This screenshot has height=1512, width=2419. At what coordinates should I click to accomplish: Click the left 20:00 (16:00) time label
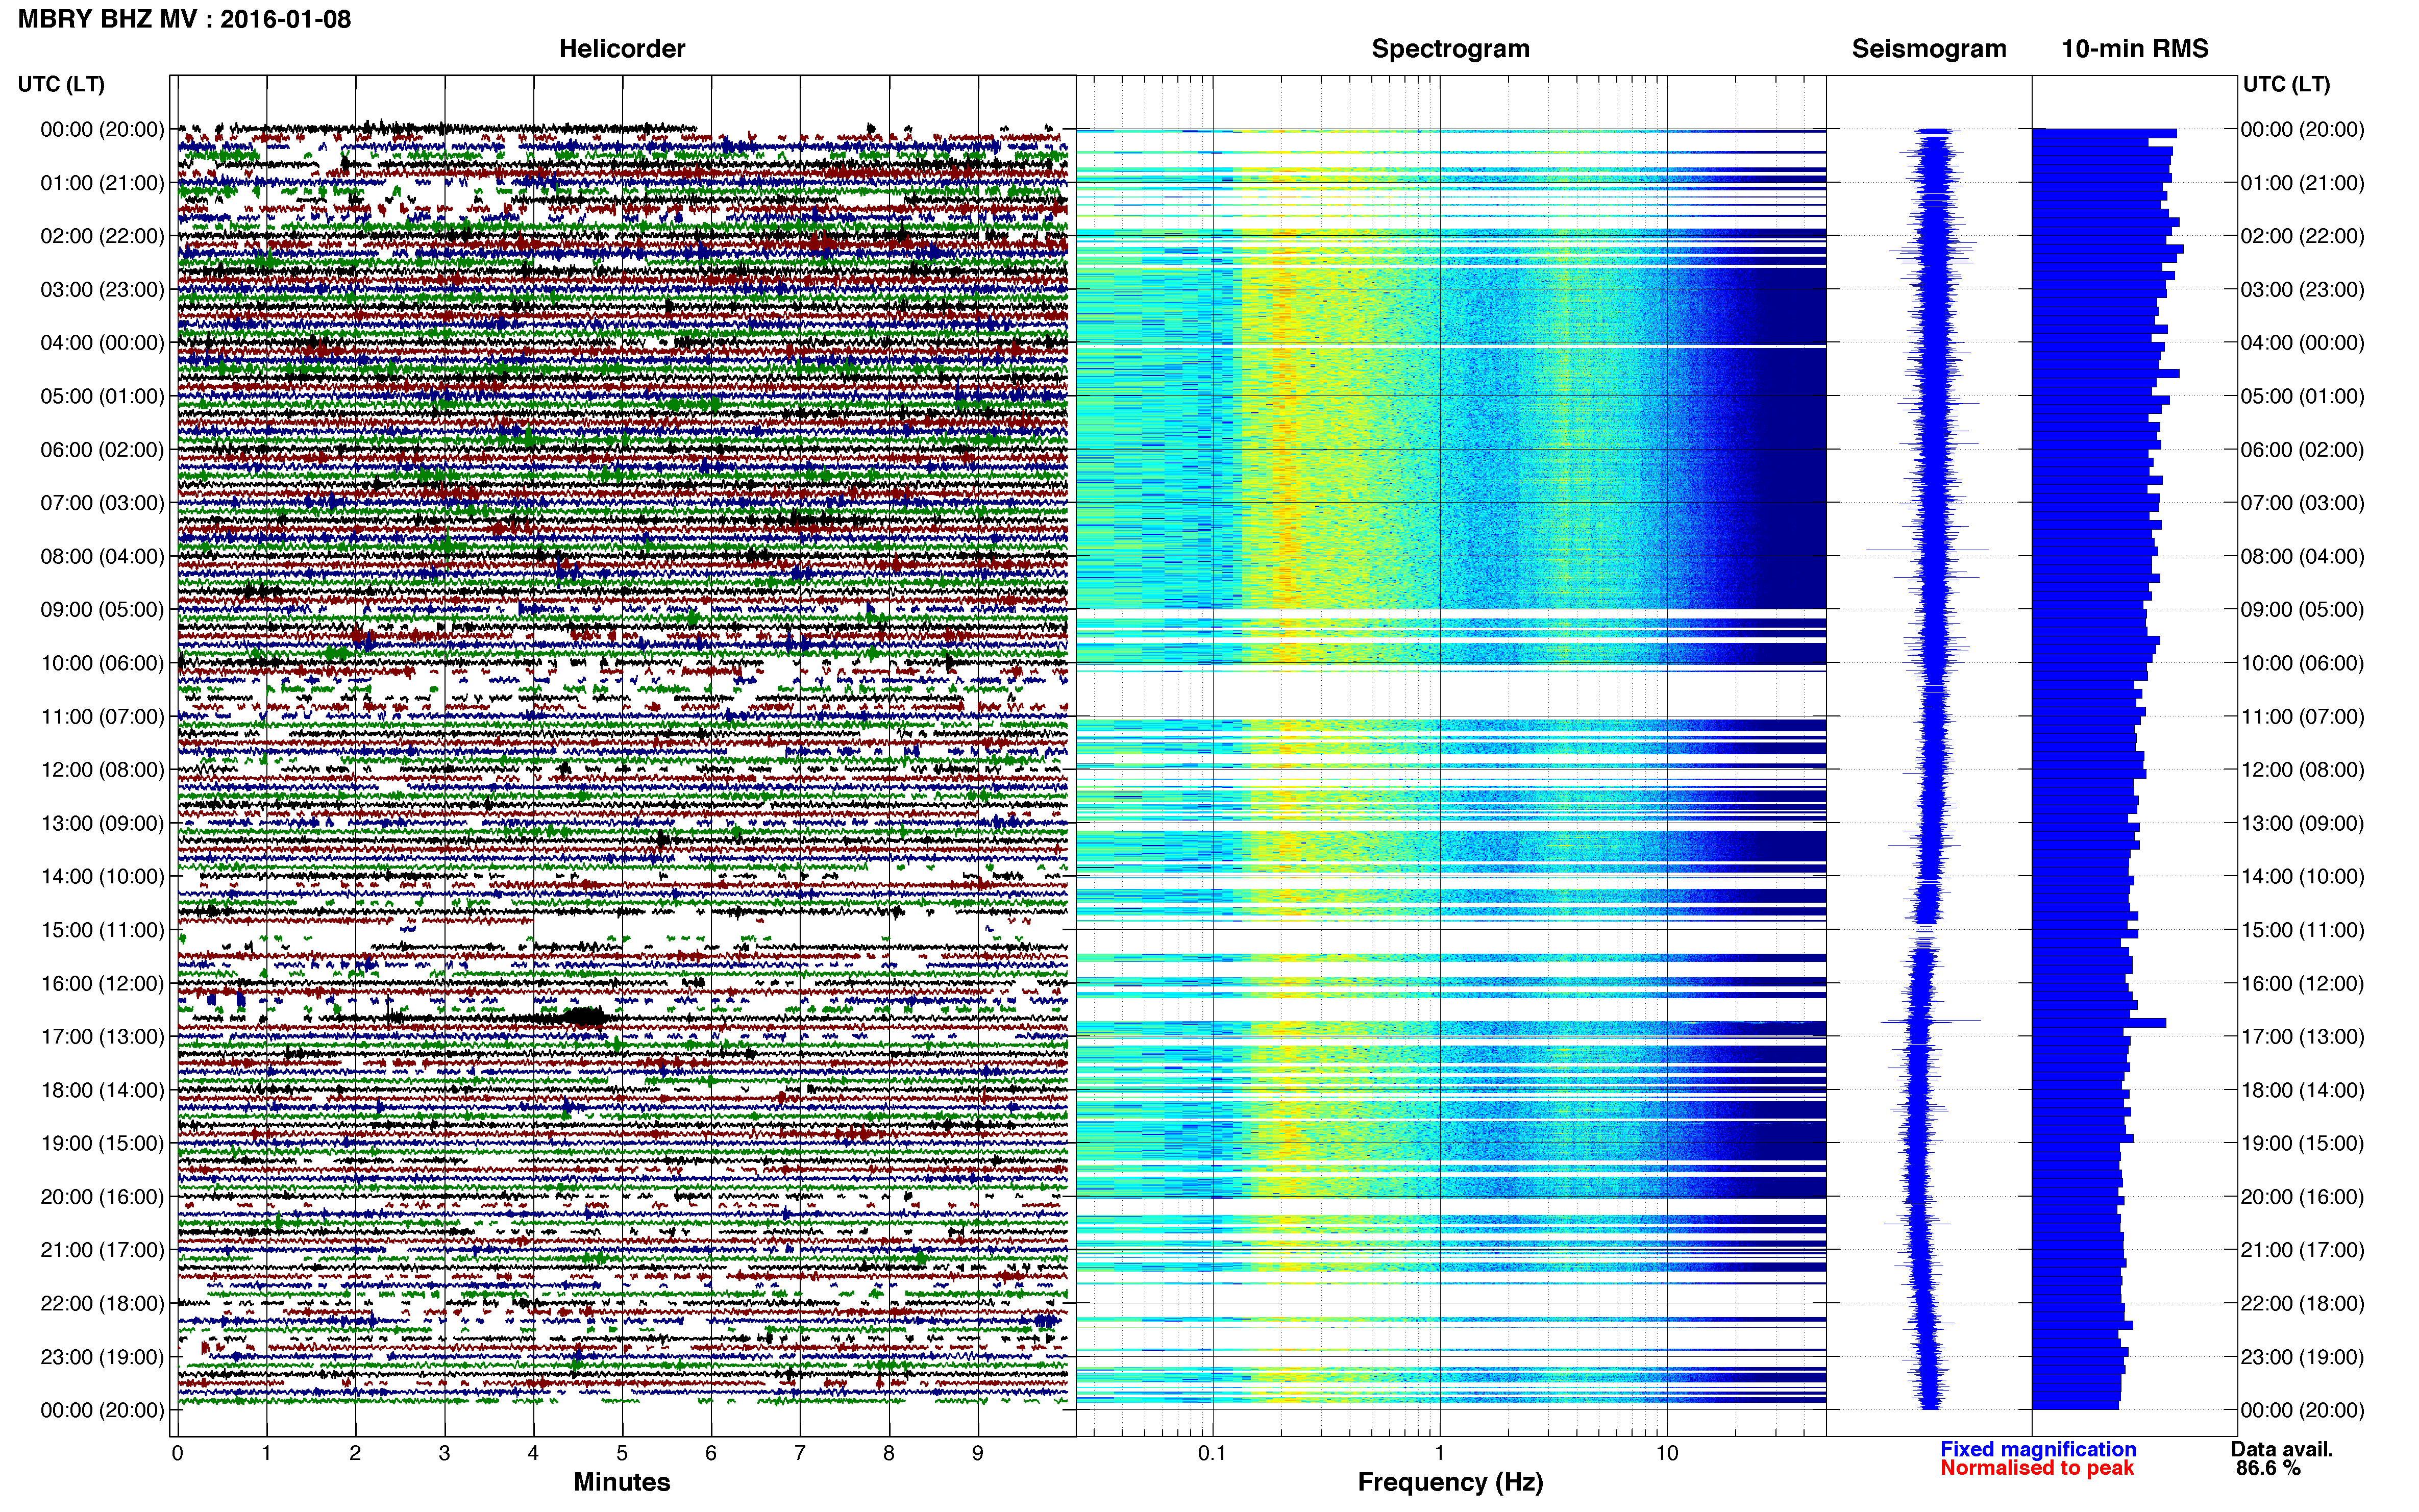102,1196
